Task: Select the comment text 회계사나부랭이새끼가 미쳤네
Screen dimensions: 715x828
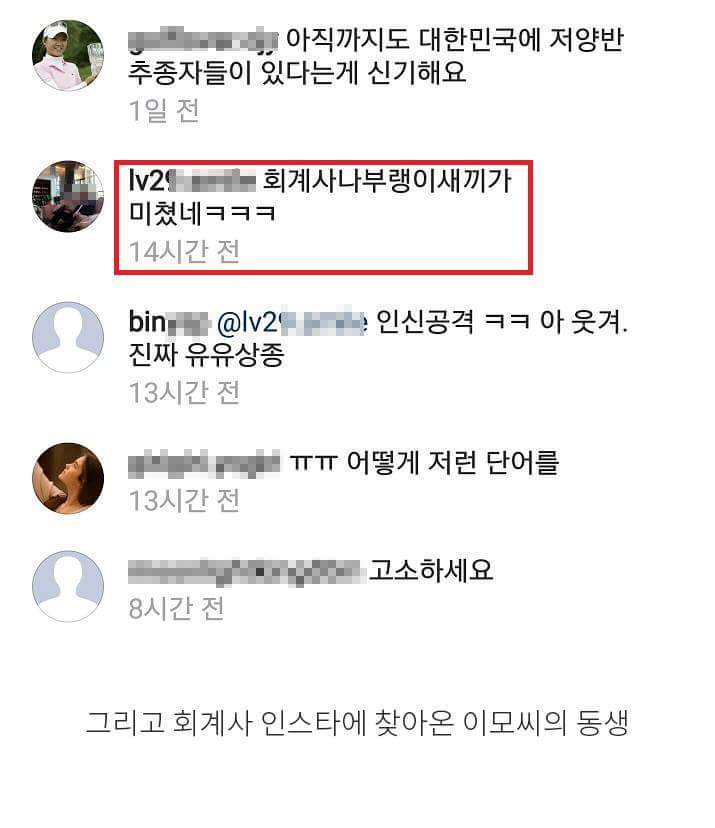Action: tap(320, 197)
